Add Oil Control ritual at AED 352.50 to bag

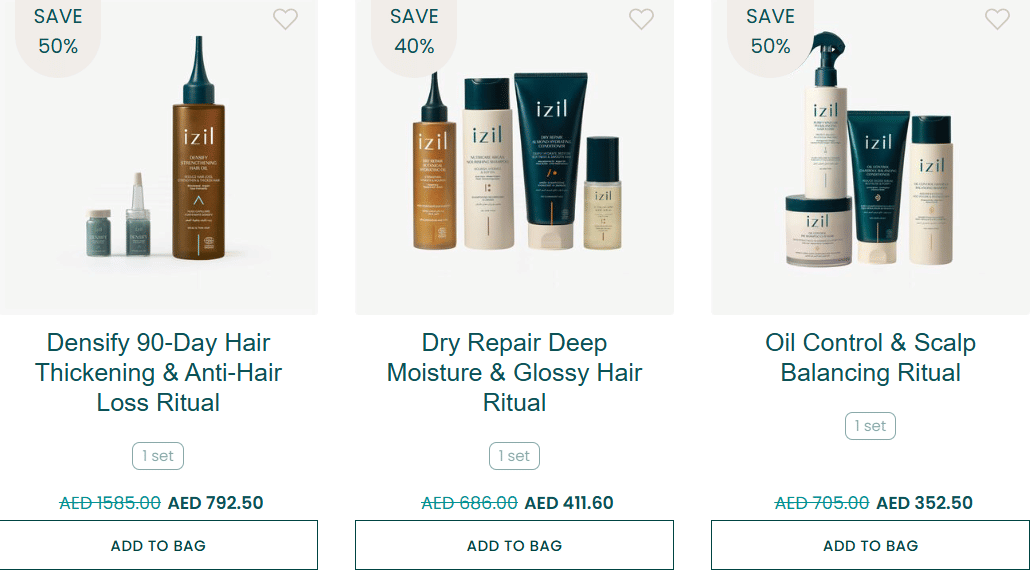[870, 545]
